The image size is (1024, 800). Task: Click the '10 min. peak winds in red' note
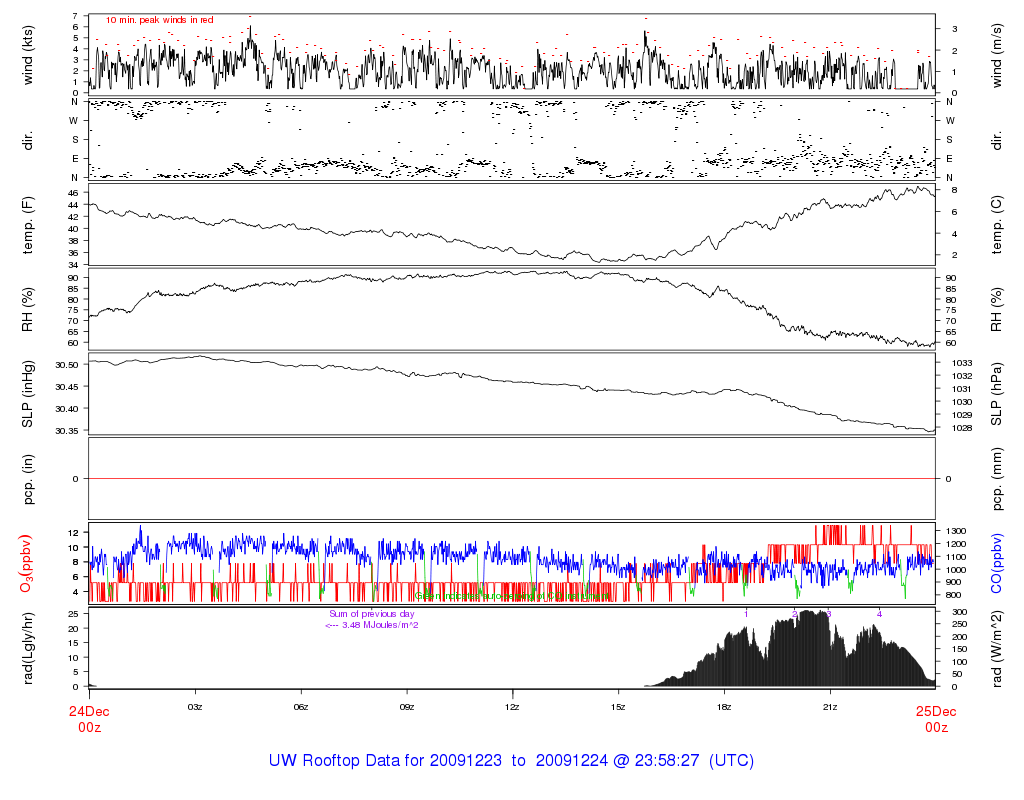pyautogui.click(x=160, y=20)
